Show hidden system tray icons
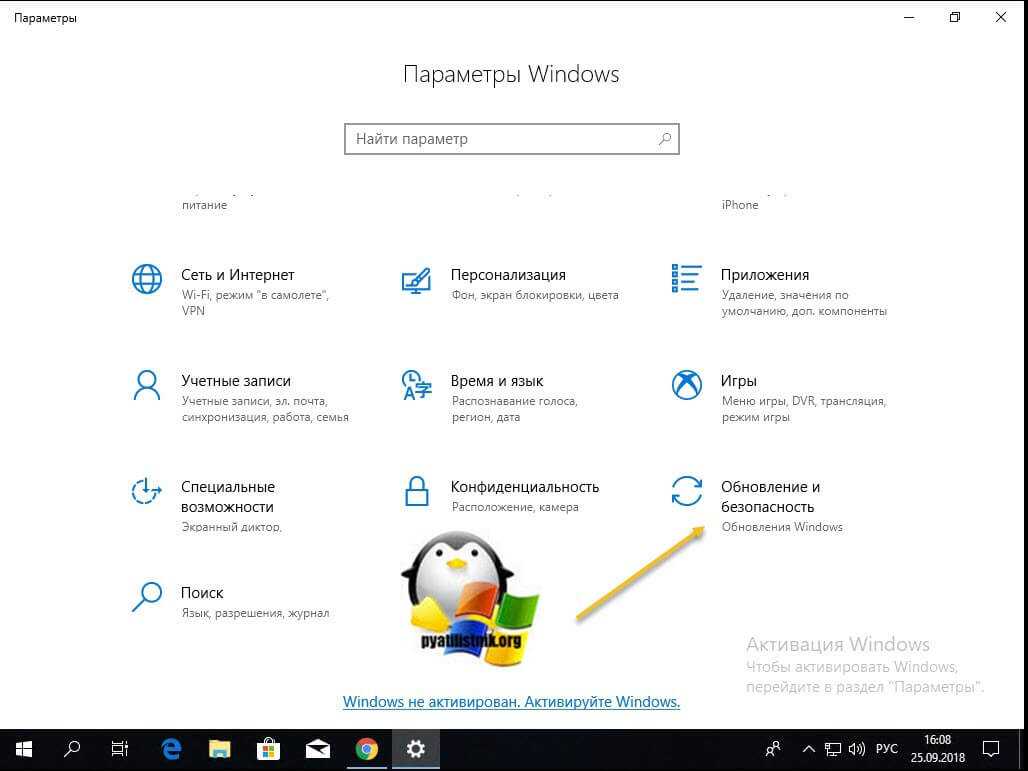This screenshot has height=771, width=1028. [808, 748]
